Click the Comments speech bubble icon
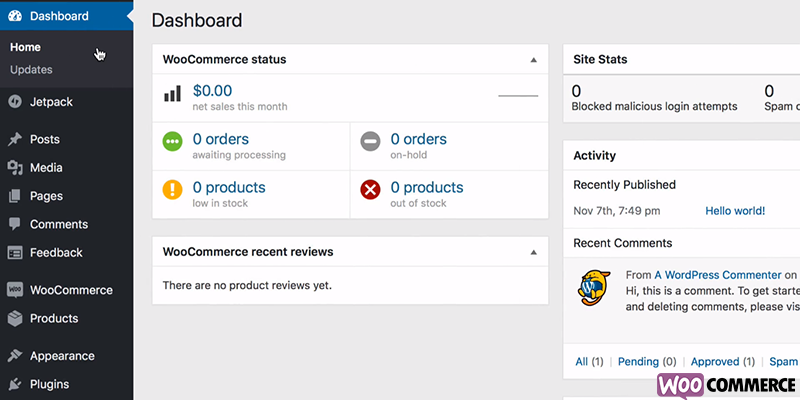The width and height of the screenshot is (800, 400). pyautogui.click(x=15, y=224)
